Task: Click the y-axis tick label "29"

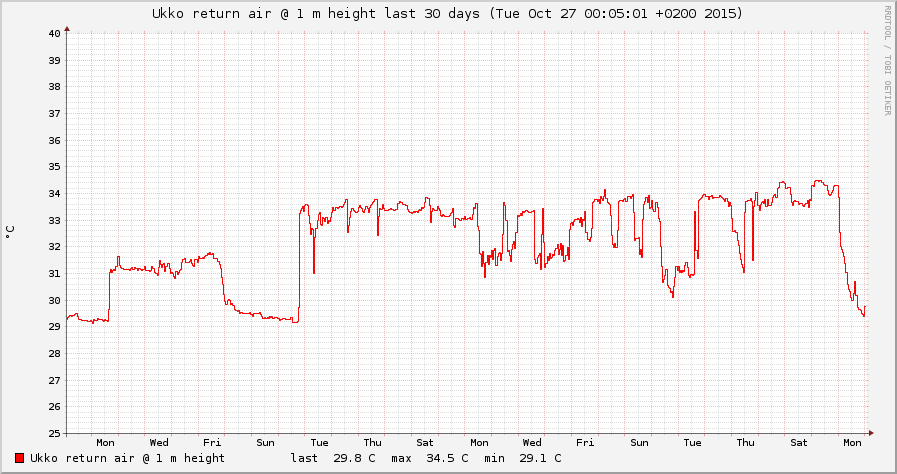Action: click(x=54, y=327)
